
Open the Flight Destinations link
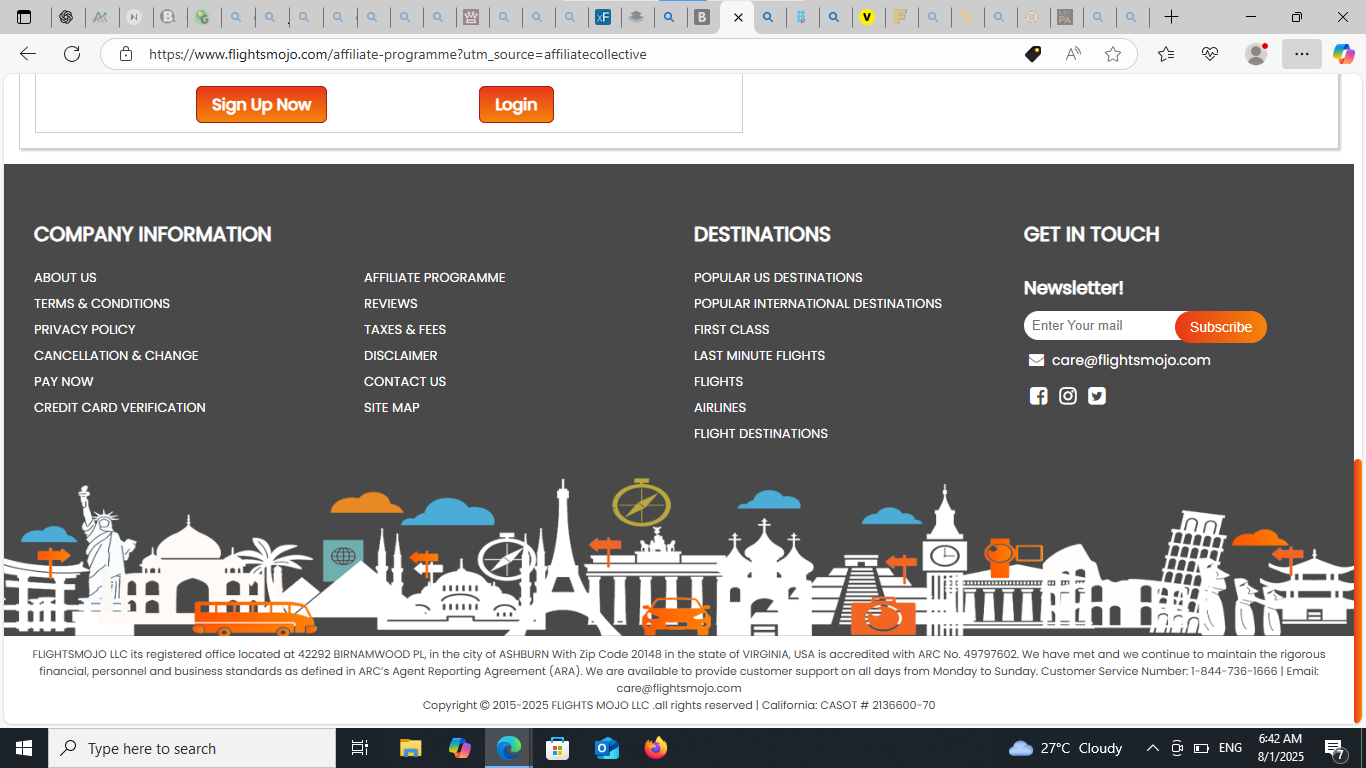tap(761, 433)
